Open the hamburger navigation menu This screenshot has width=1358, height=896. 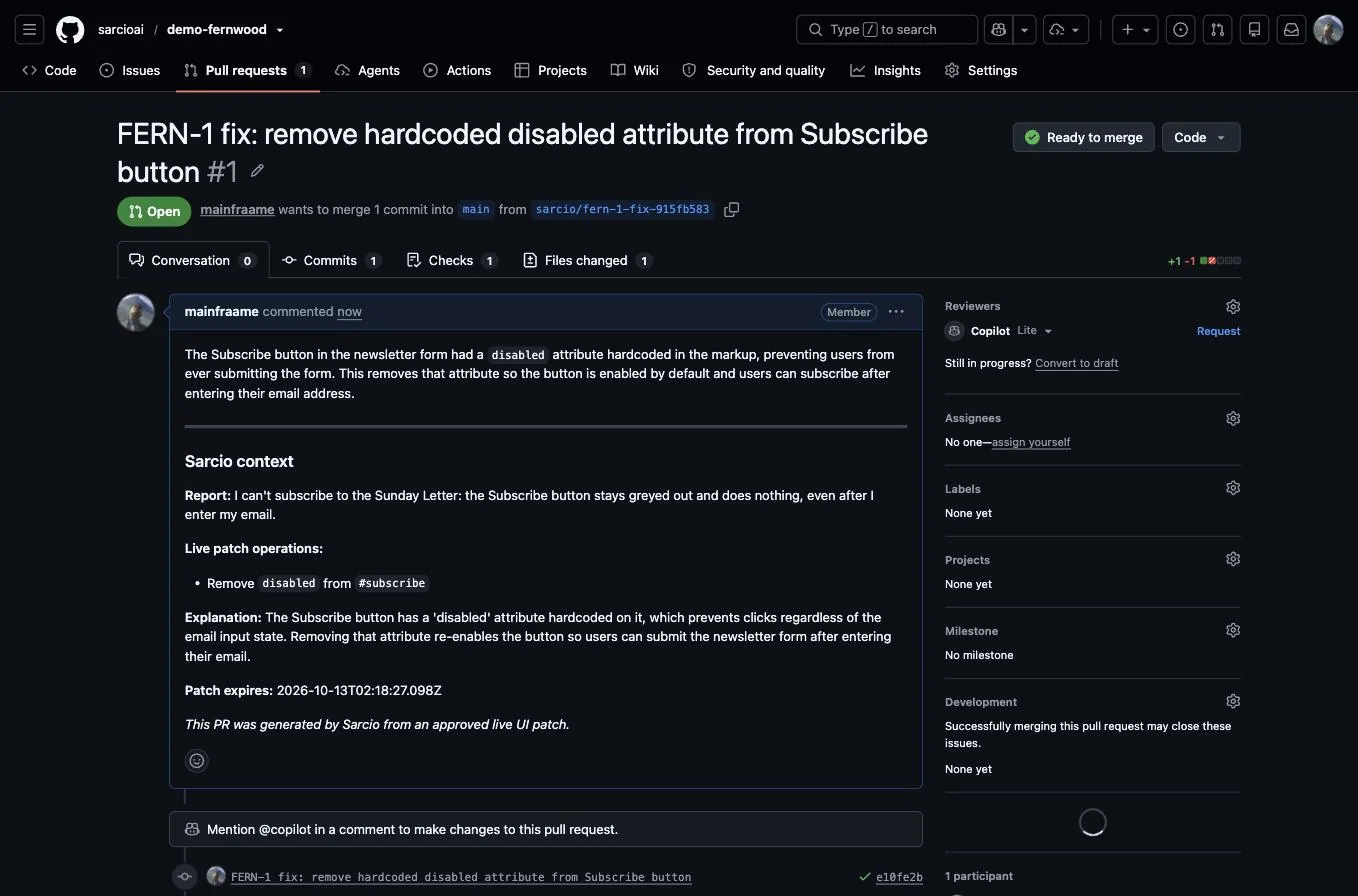30,30
